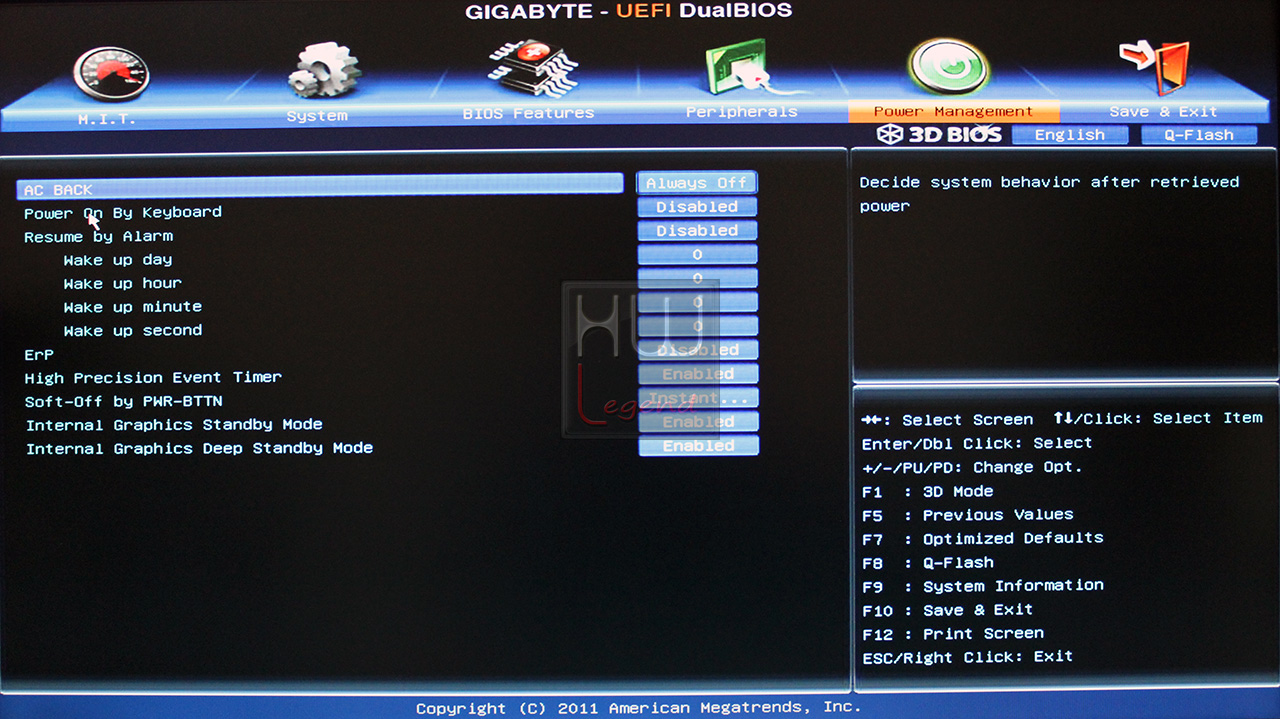Click the F8 Q-Flash help line
The height and width of the screenshot is (719, 1280).
[927, 563]
